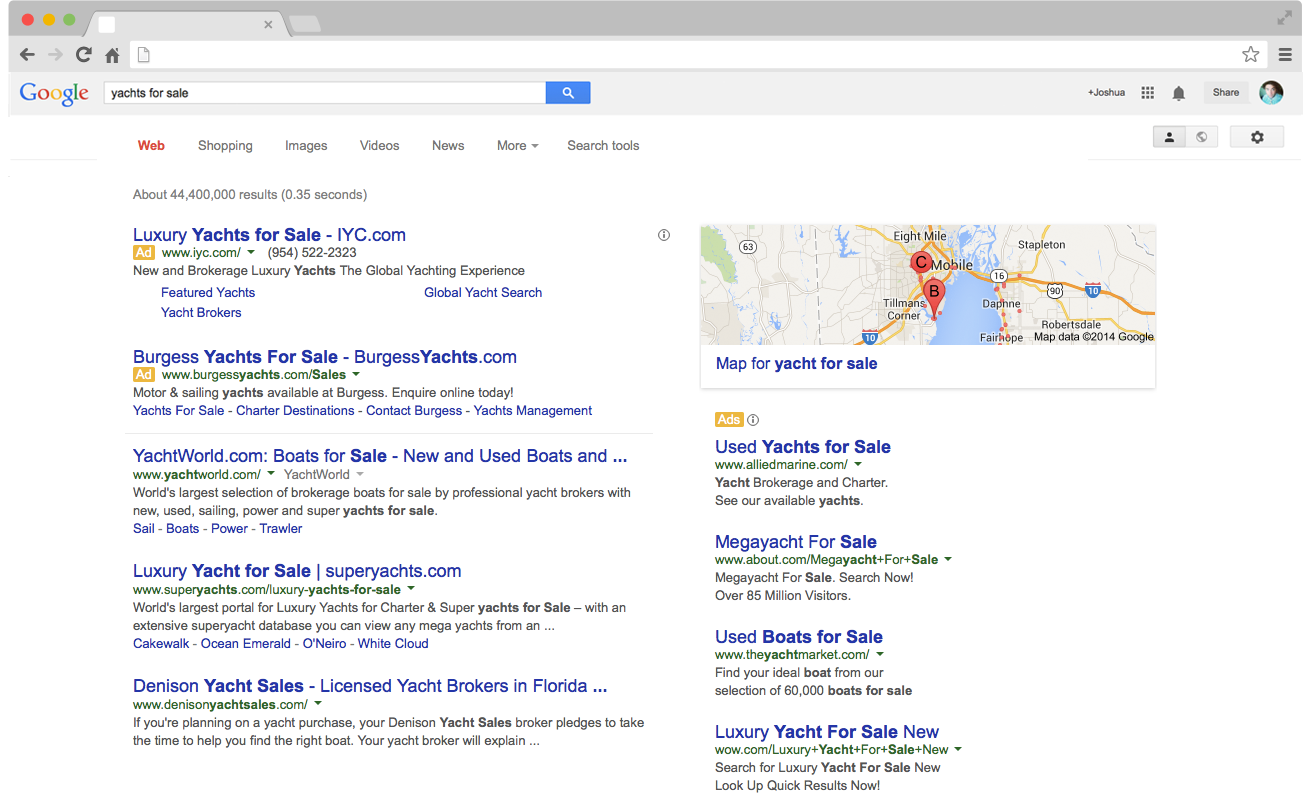Open Luxury Yacht for Sale superyachts.com result
The height and width of the screenshot is (809, 1316).
(297, 571)
